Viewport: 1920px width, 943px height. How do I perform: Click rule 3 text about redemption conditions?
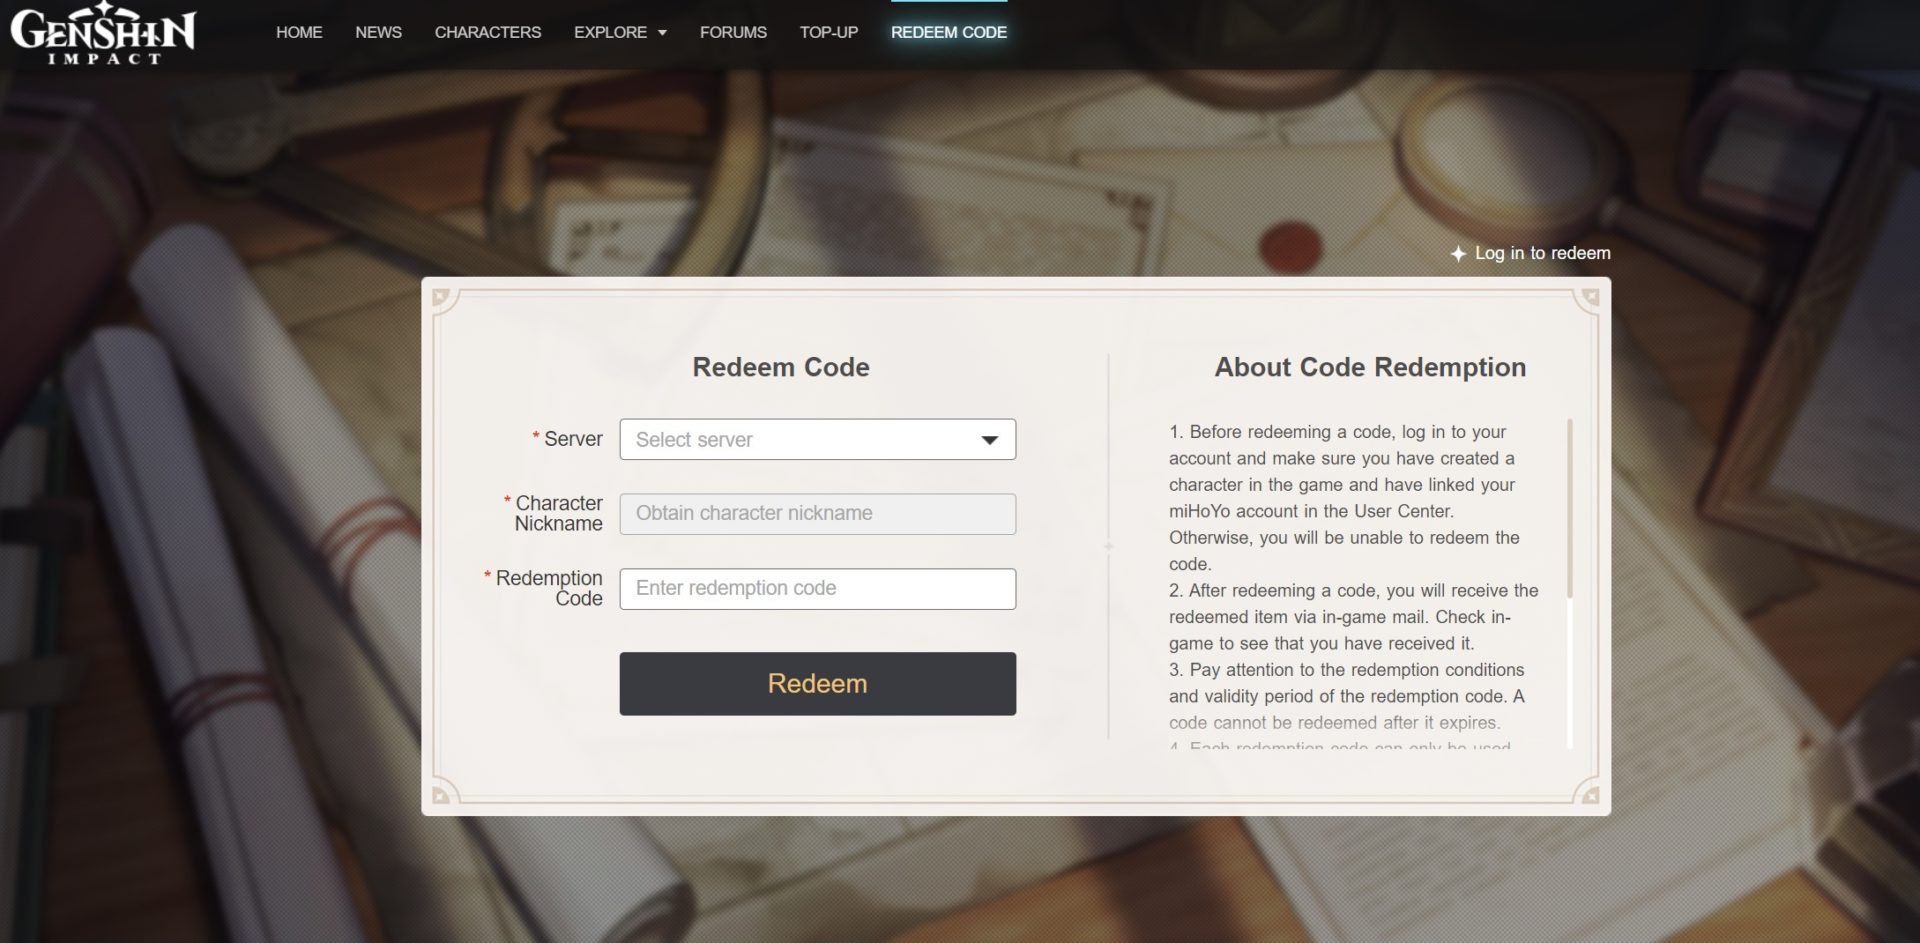pos(1347,696)
